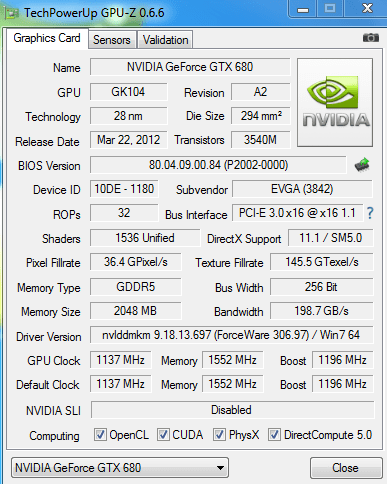
Task: Select the Graphics Card tab
Action: click(x=47, y=38)
